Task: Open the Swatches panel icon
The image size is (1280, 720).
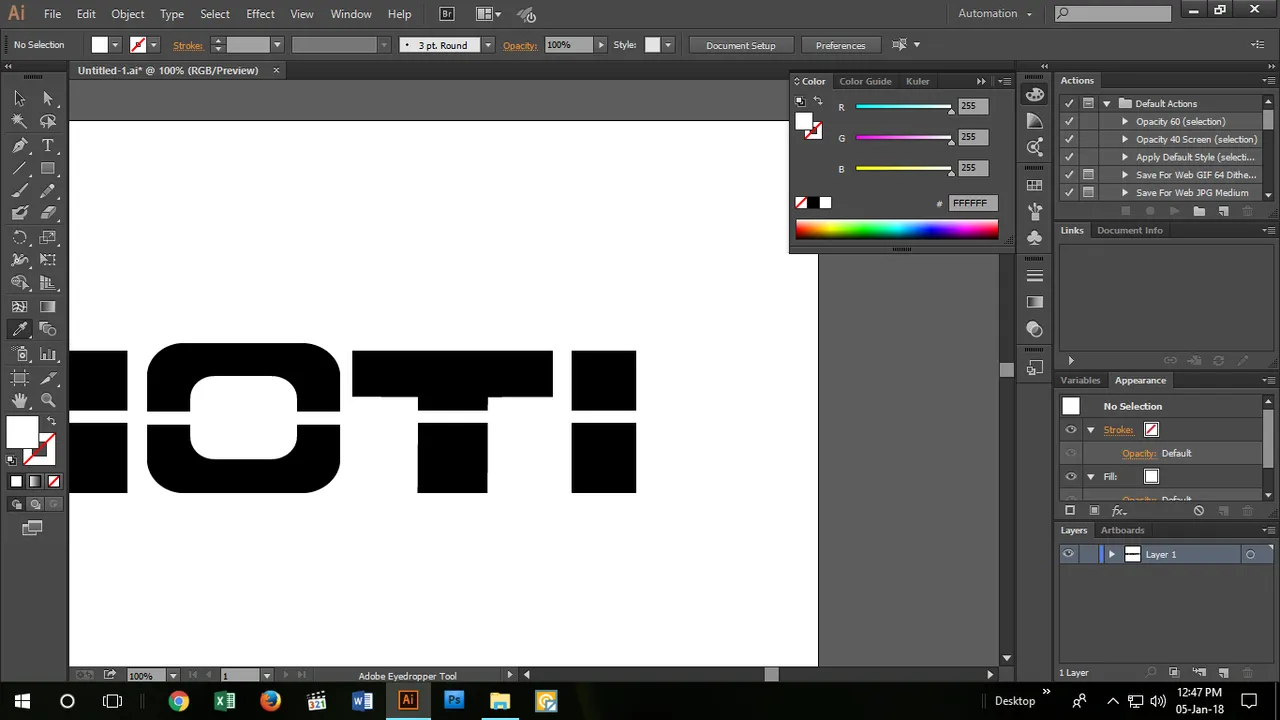Action: 1035,186
